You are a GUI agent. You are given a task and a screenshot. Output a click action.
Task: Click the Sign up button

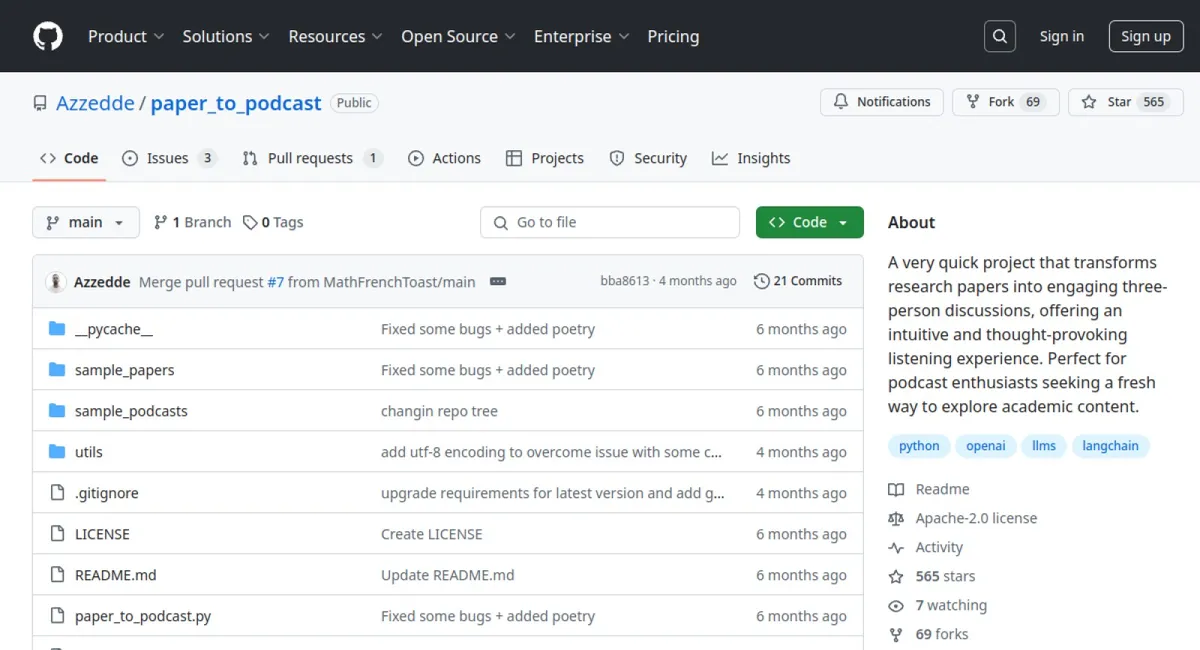tap(1146, 36)
